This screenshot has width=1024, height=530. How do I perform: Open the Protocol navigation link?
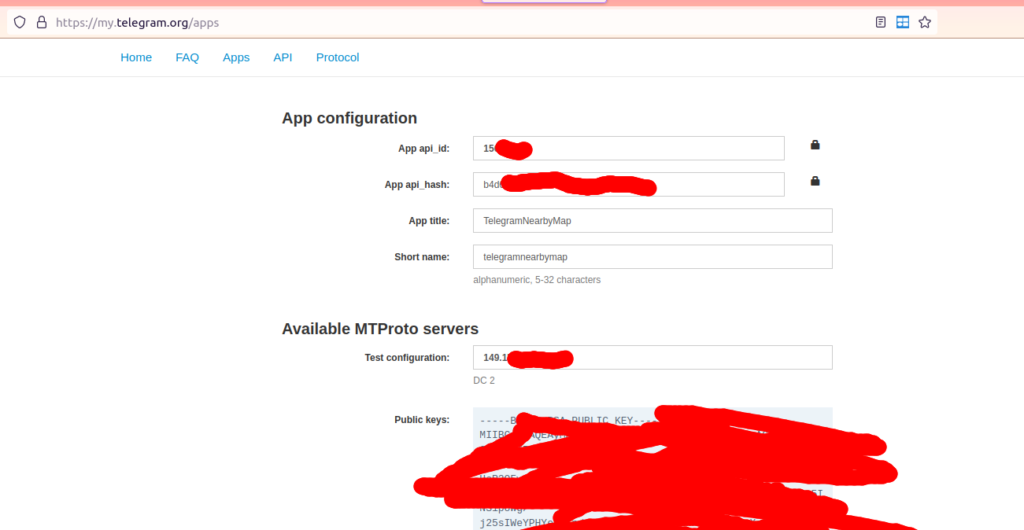coord(338,57)
